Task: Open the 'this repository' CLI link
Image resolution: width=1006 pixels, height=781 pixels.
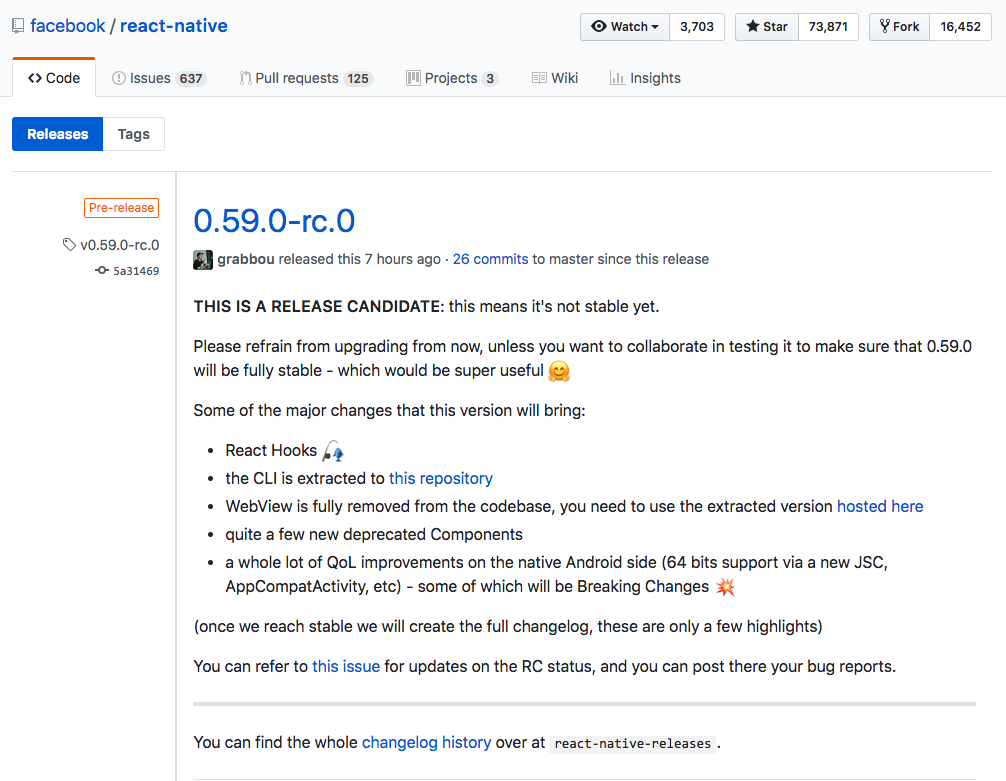Action: coord(441,479)
